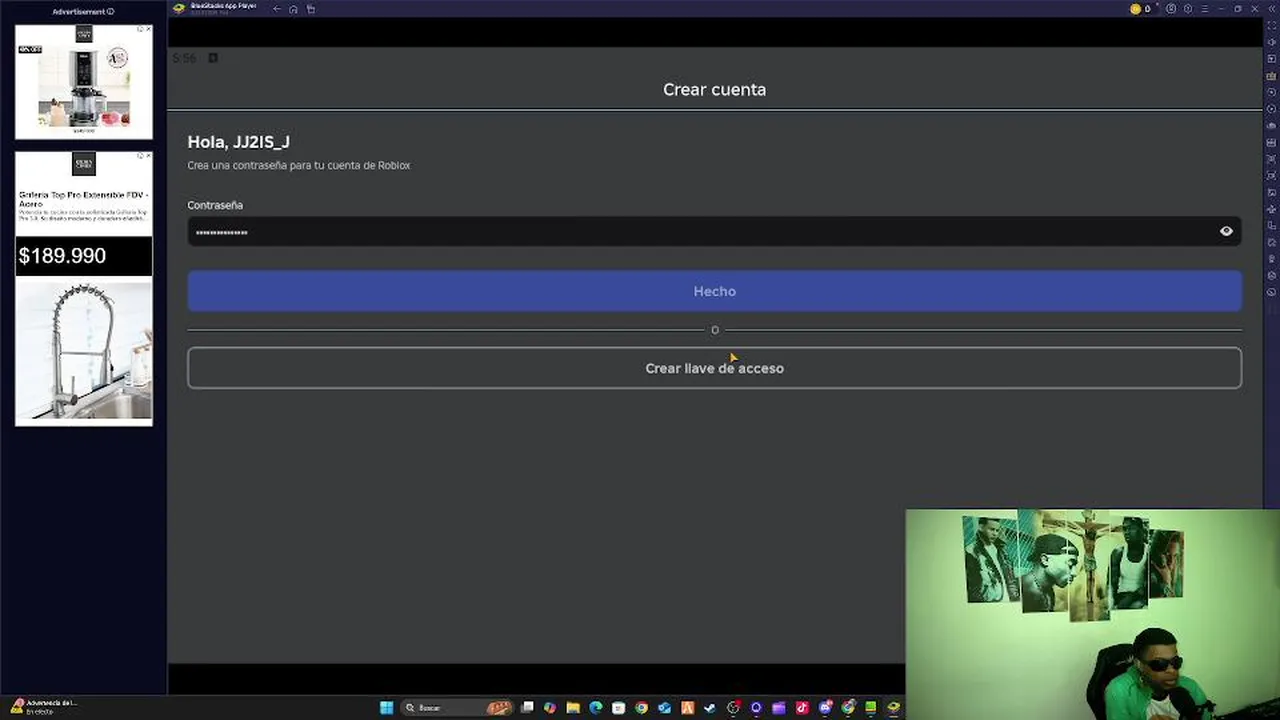This screenshot has height=720, width=1280.
Task: Minimize the BlueStacks window
Action: [x=1221, y=9]
